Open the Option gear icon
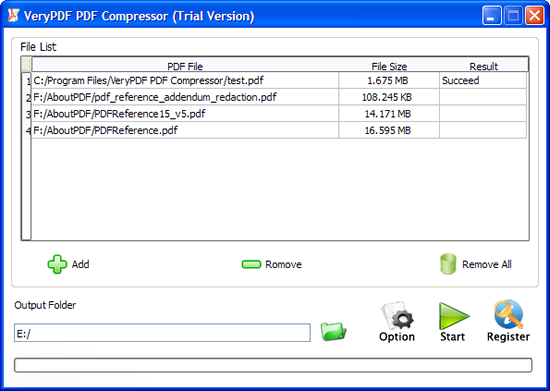The height and width of the screenshot is (391, 550). point(397,315)
